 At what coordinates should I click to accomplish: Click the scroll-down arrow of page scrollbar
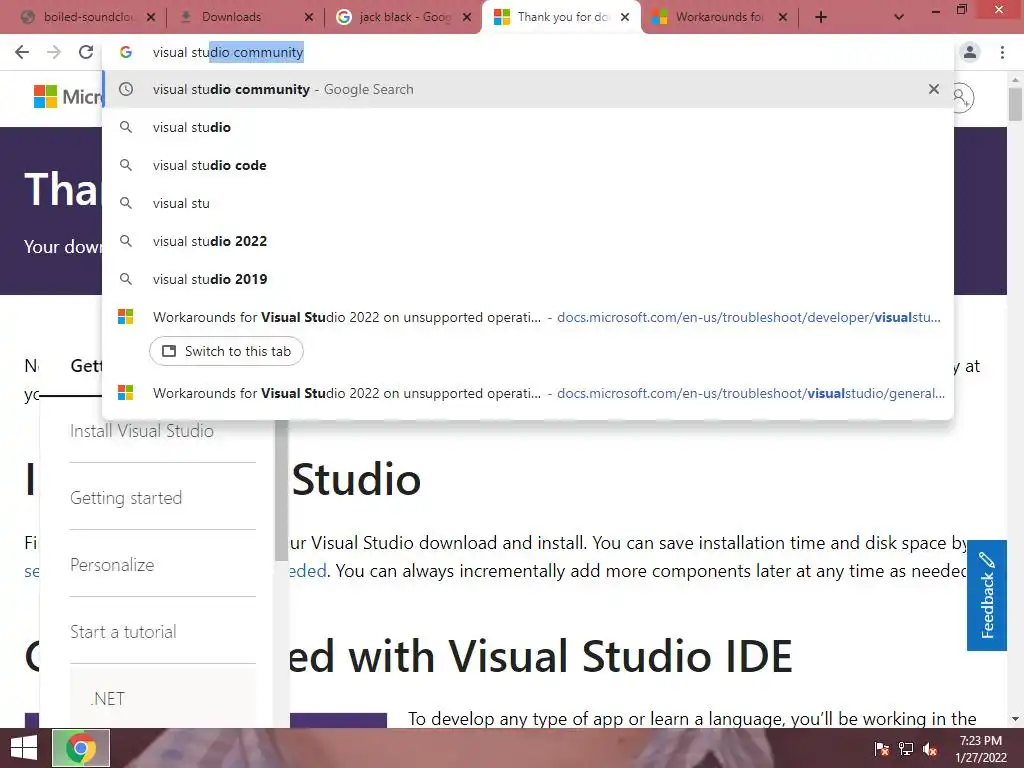(1015, 719)
